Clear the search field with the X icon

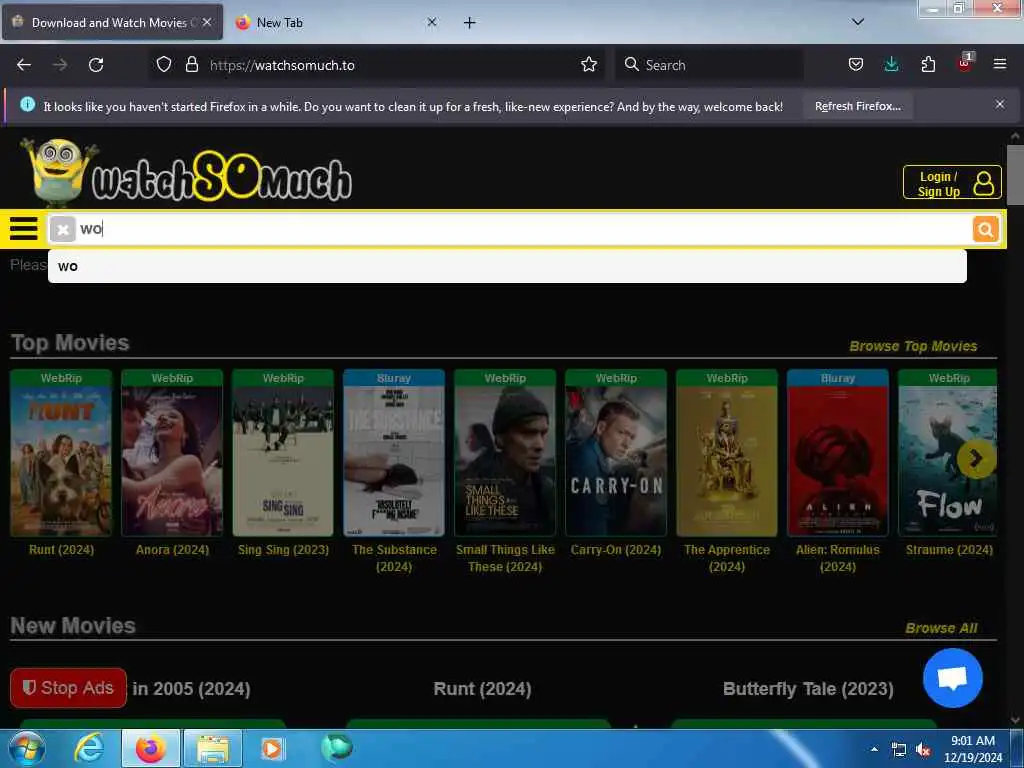(x=63, y=229)
